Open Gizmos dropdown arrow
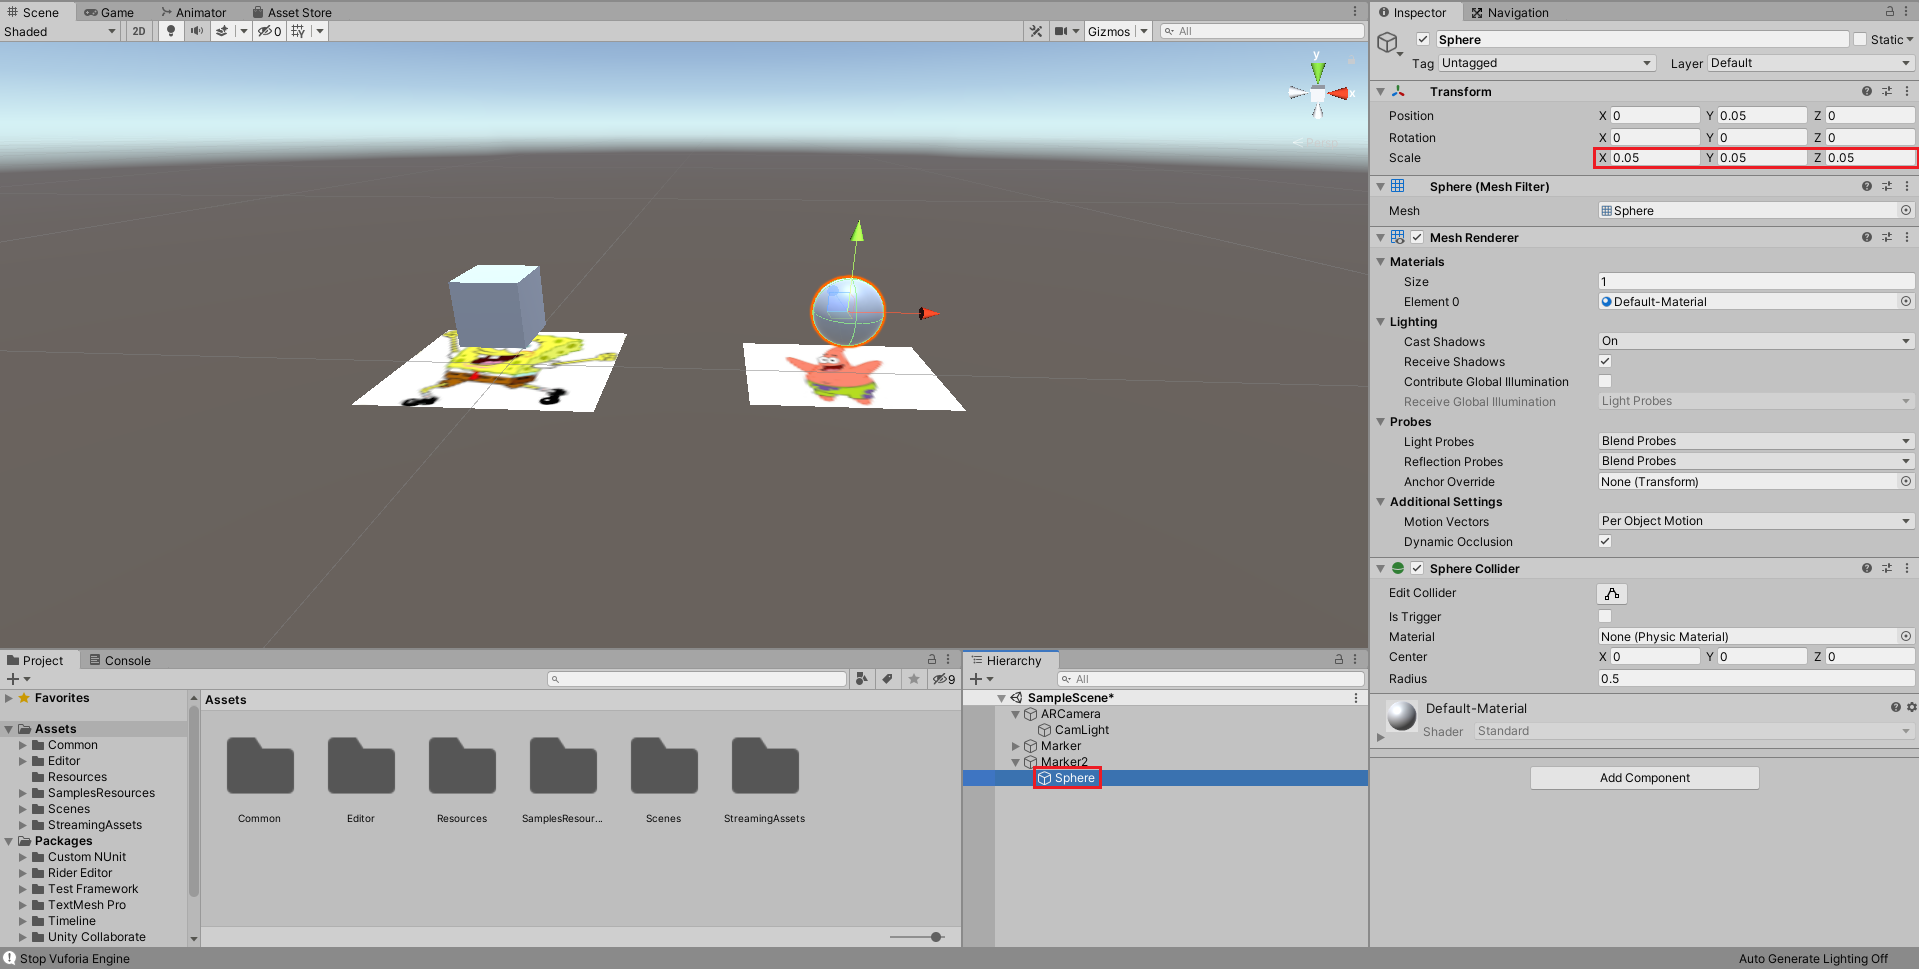Image resolution: width=1919 pixels, height=969 pixels. tap(1144, 31)
